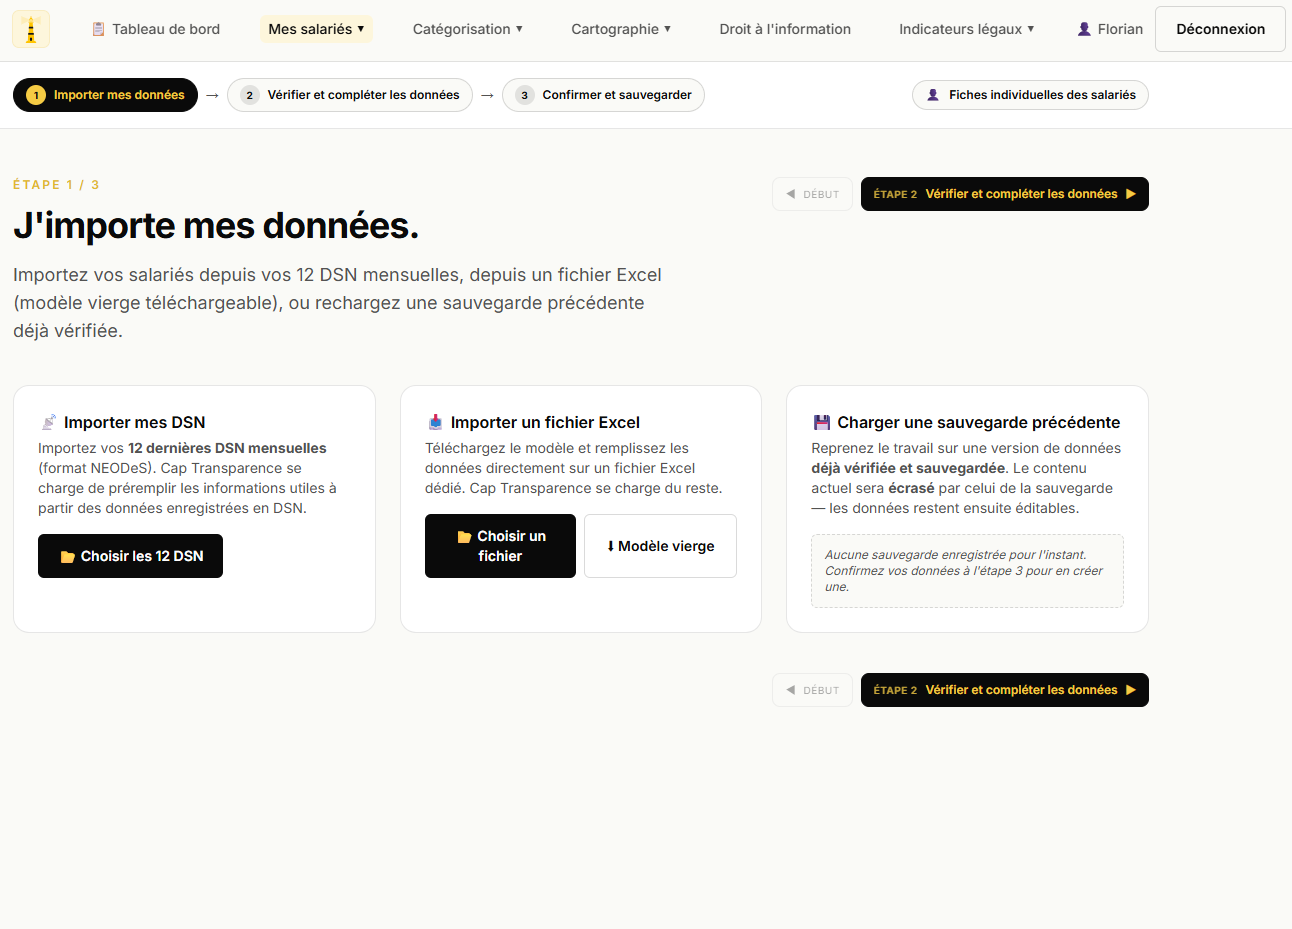Click the Aucune sauvegarde enregistrée notice box
The height and width of the screenshot is (929, 1292).
click(x=967, y=571)
